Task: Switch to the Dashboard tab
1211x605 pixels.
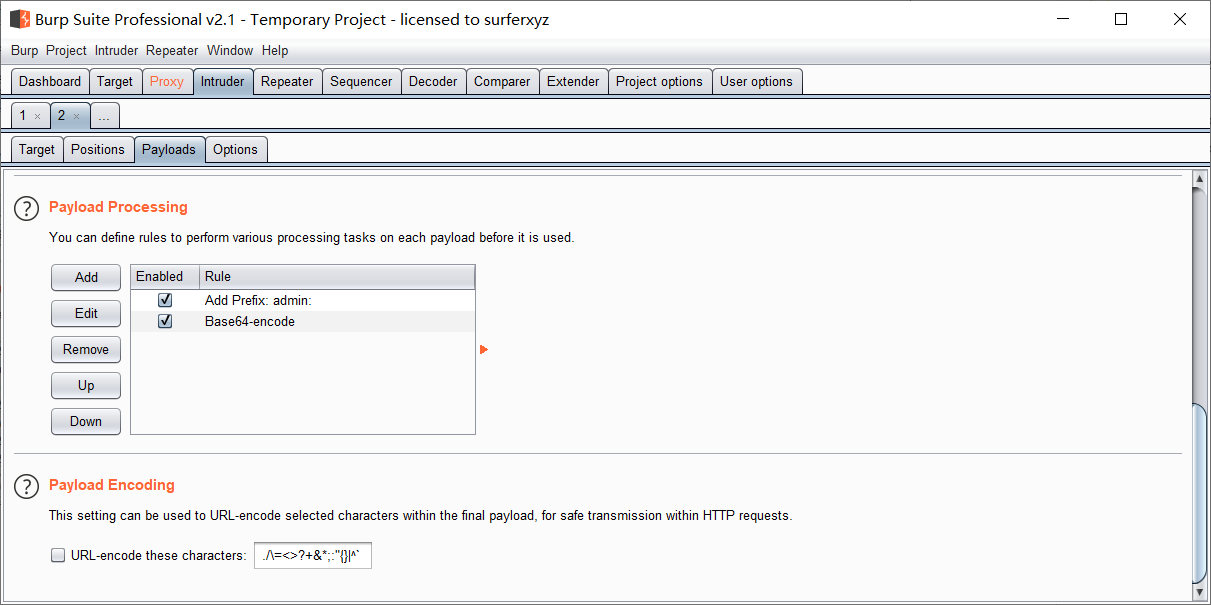Action: 50,82
